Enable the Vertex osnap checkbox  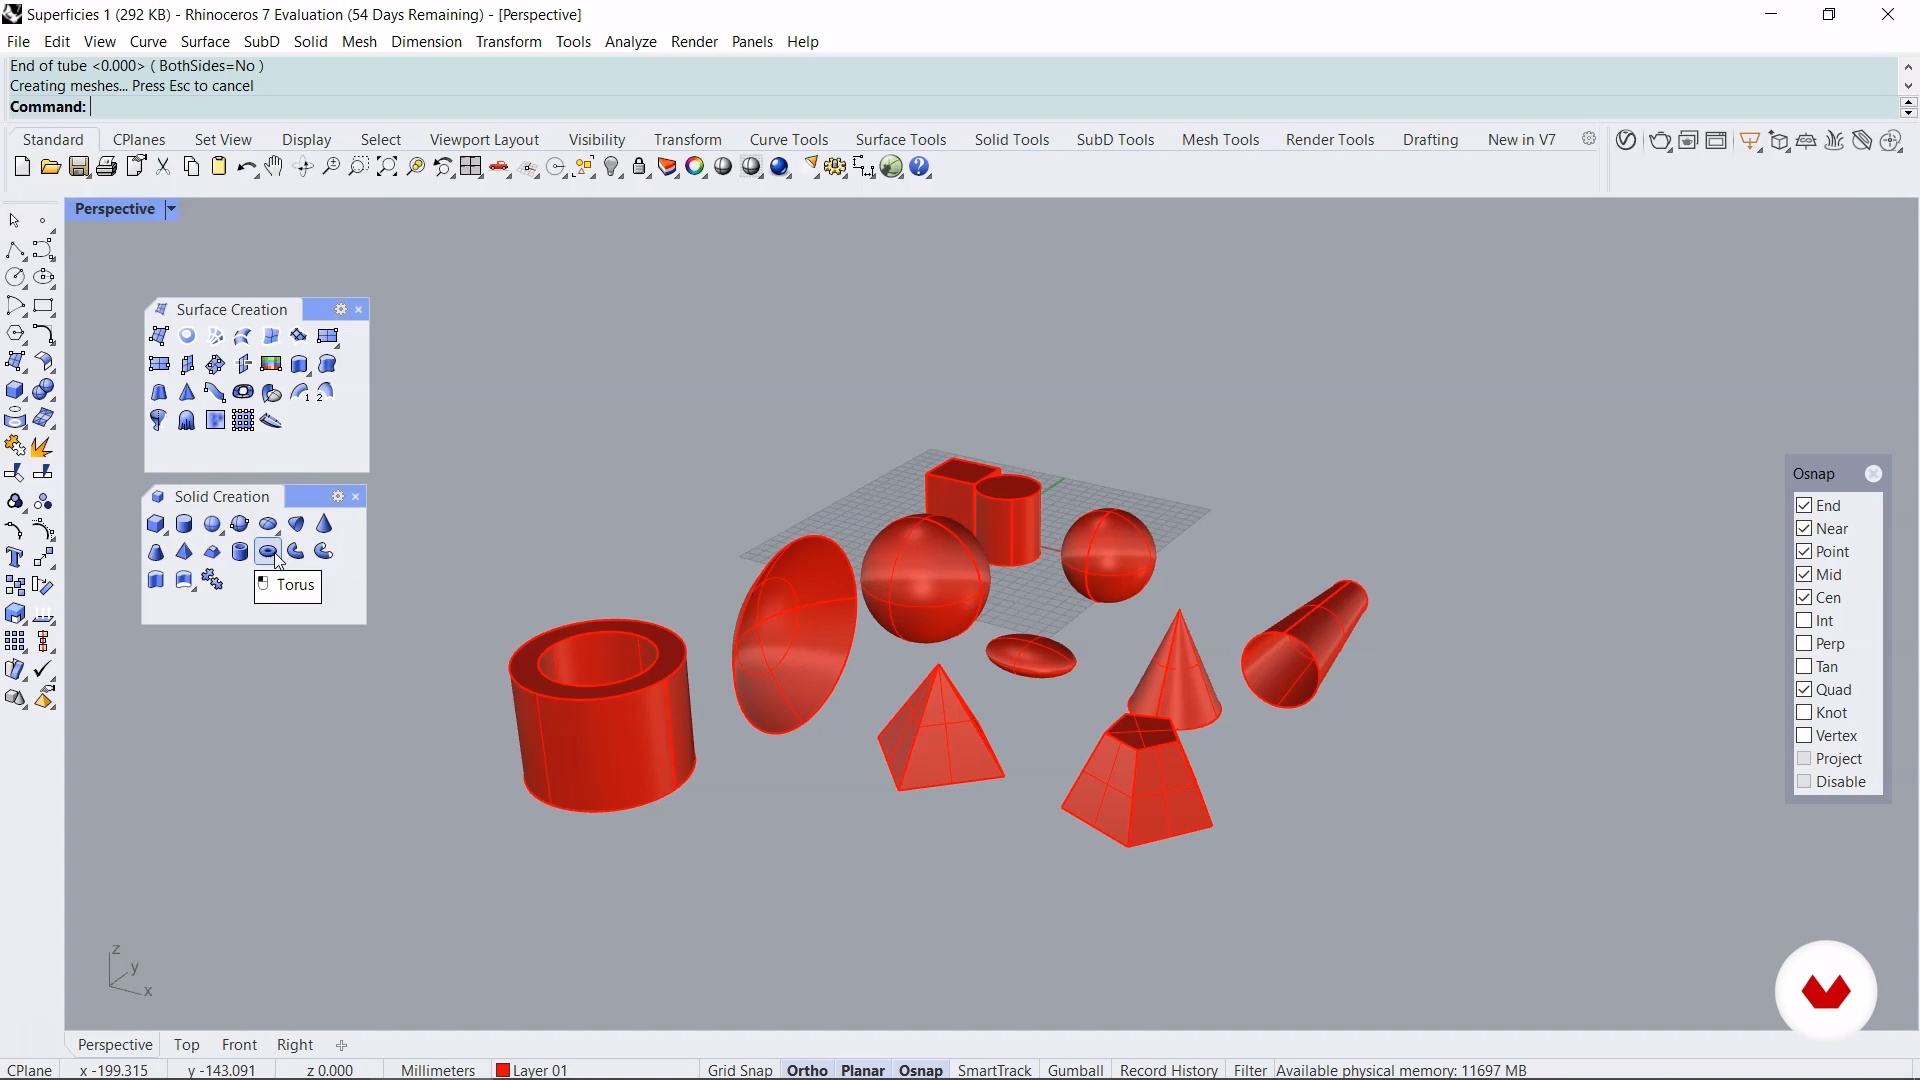pos(1804,735)
